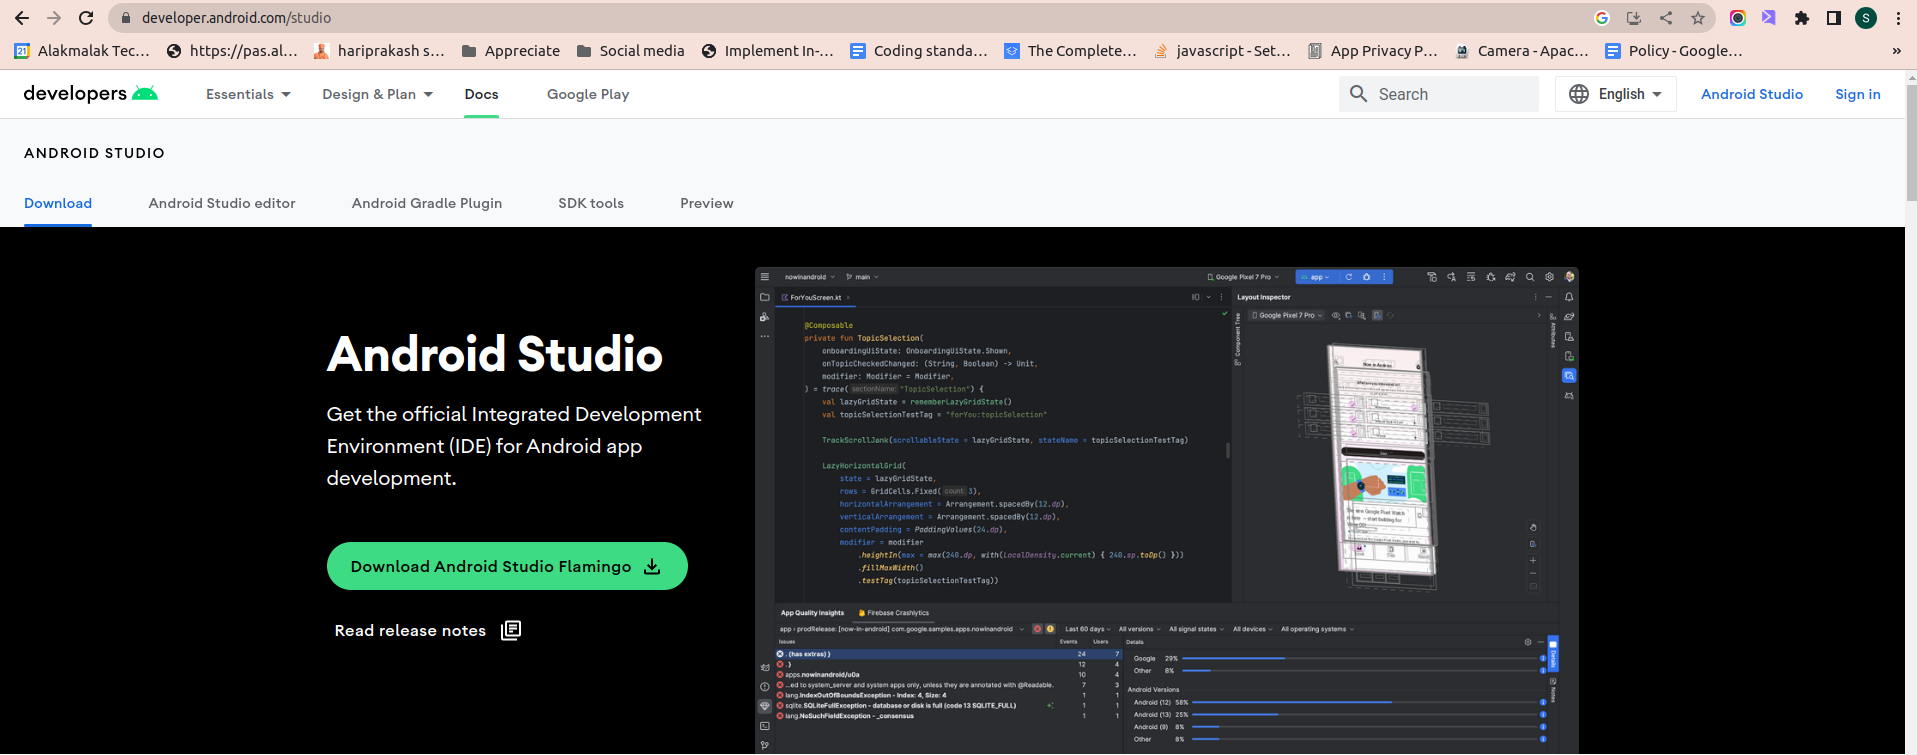Toggle the browser side panel icon
Image resolution: width=1917 pixels, height=755 pixels.
pos(1834,18)
